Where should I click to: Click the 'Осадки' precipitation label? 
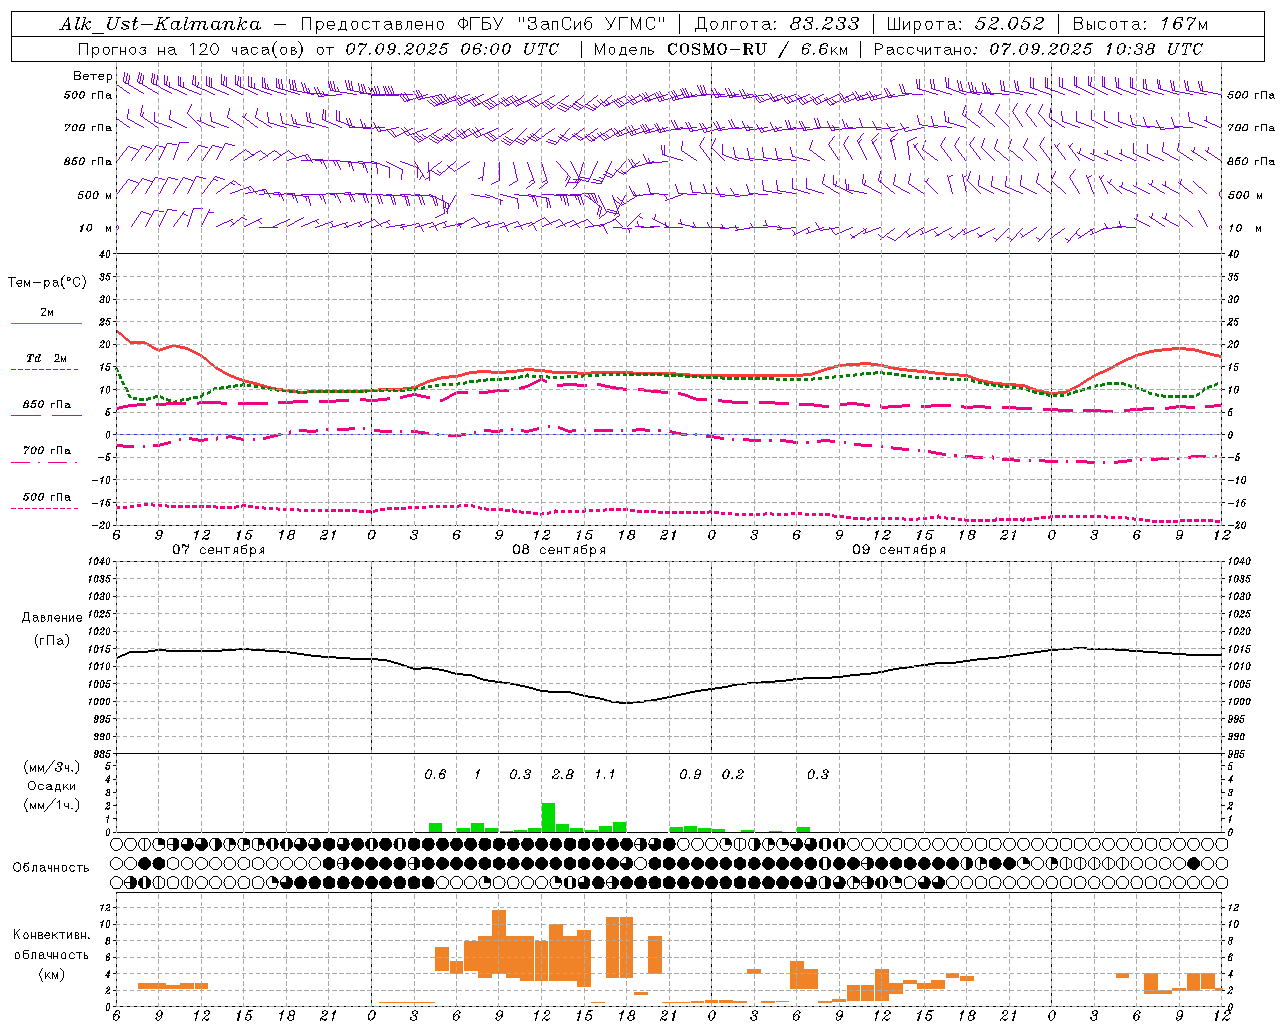pyautogui.click(x=52, y=786)
